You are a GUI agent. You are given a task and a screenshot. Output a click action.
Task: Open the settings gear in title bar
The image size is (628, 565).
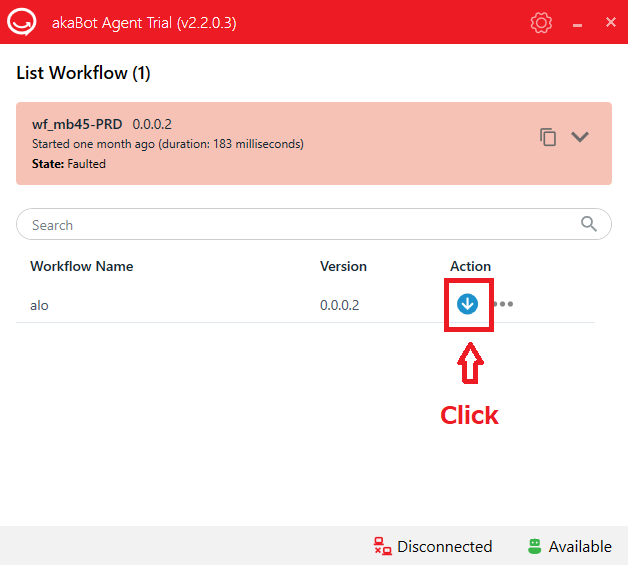click(541, 22)
